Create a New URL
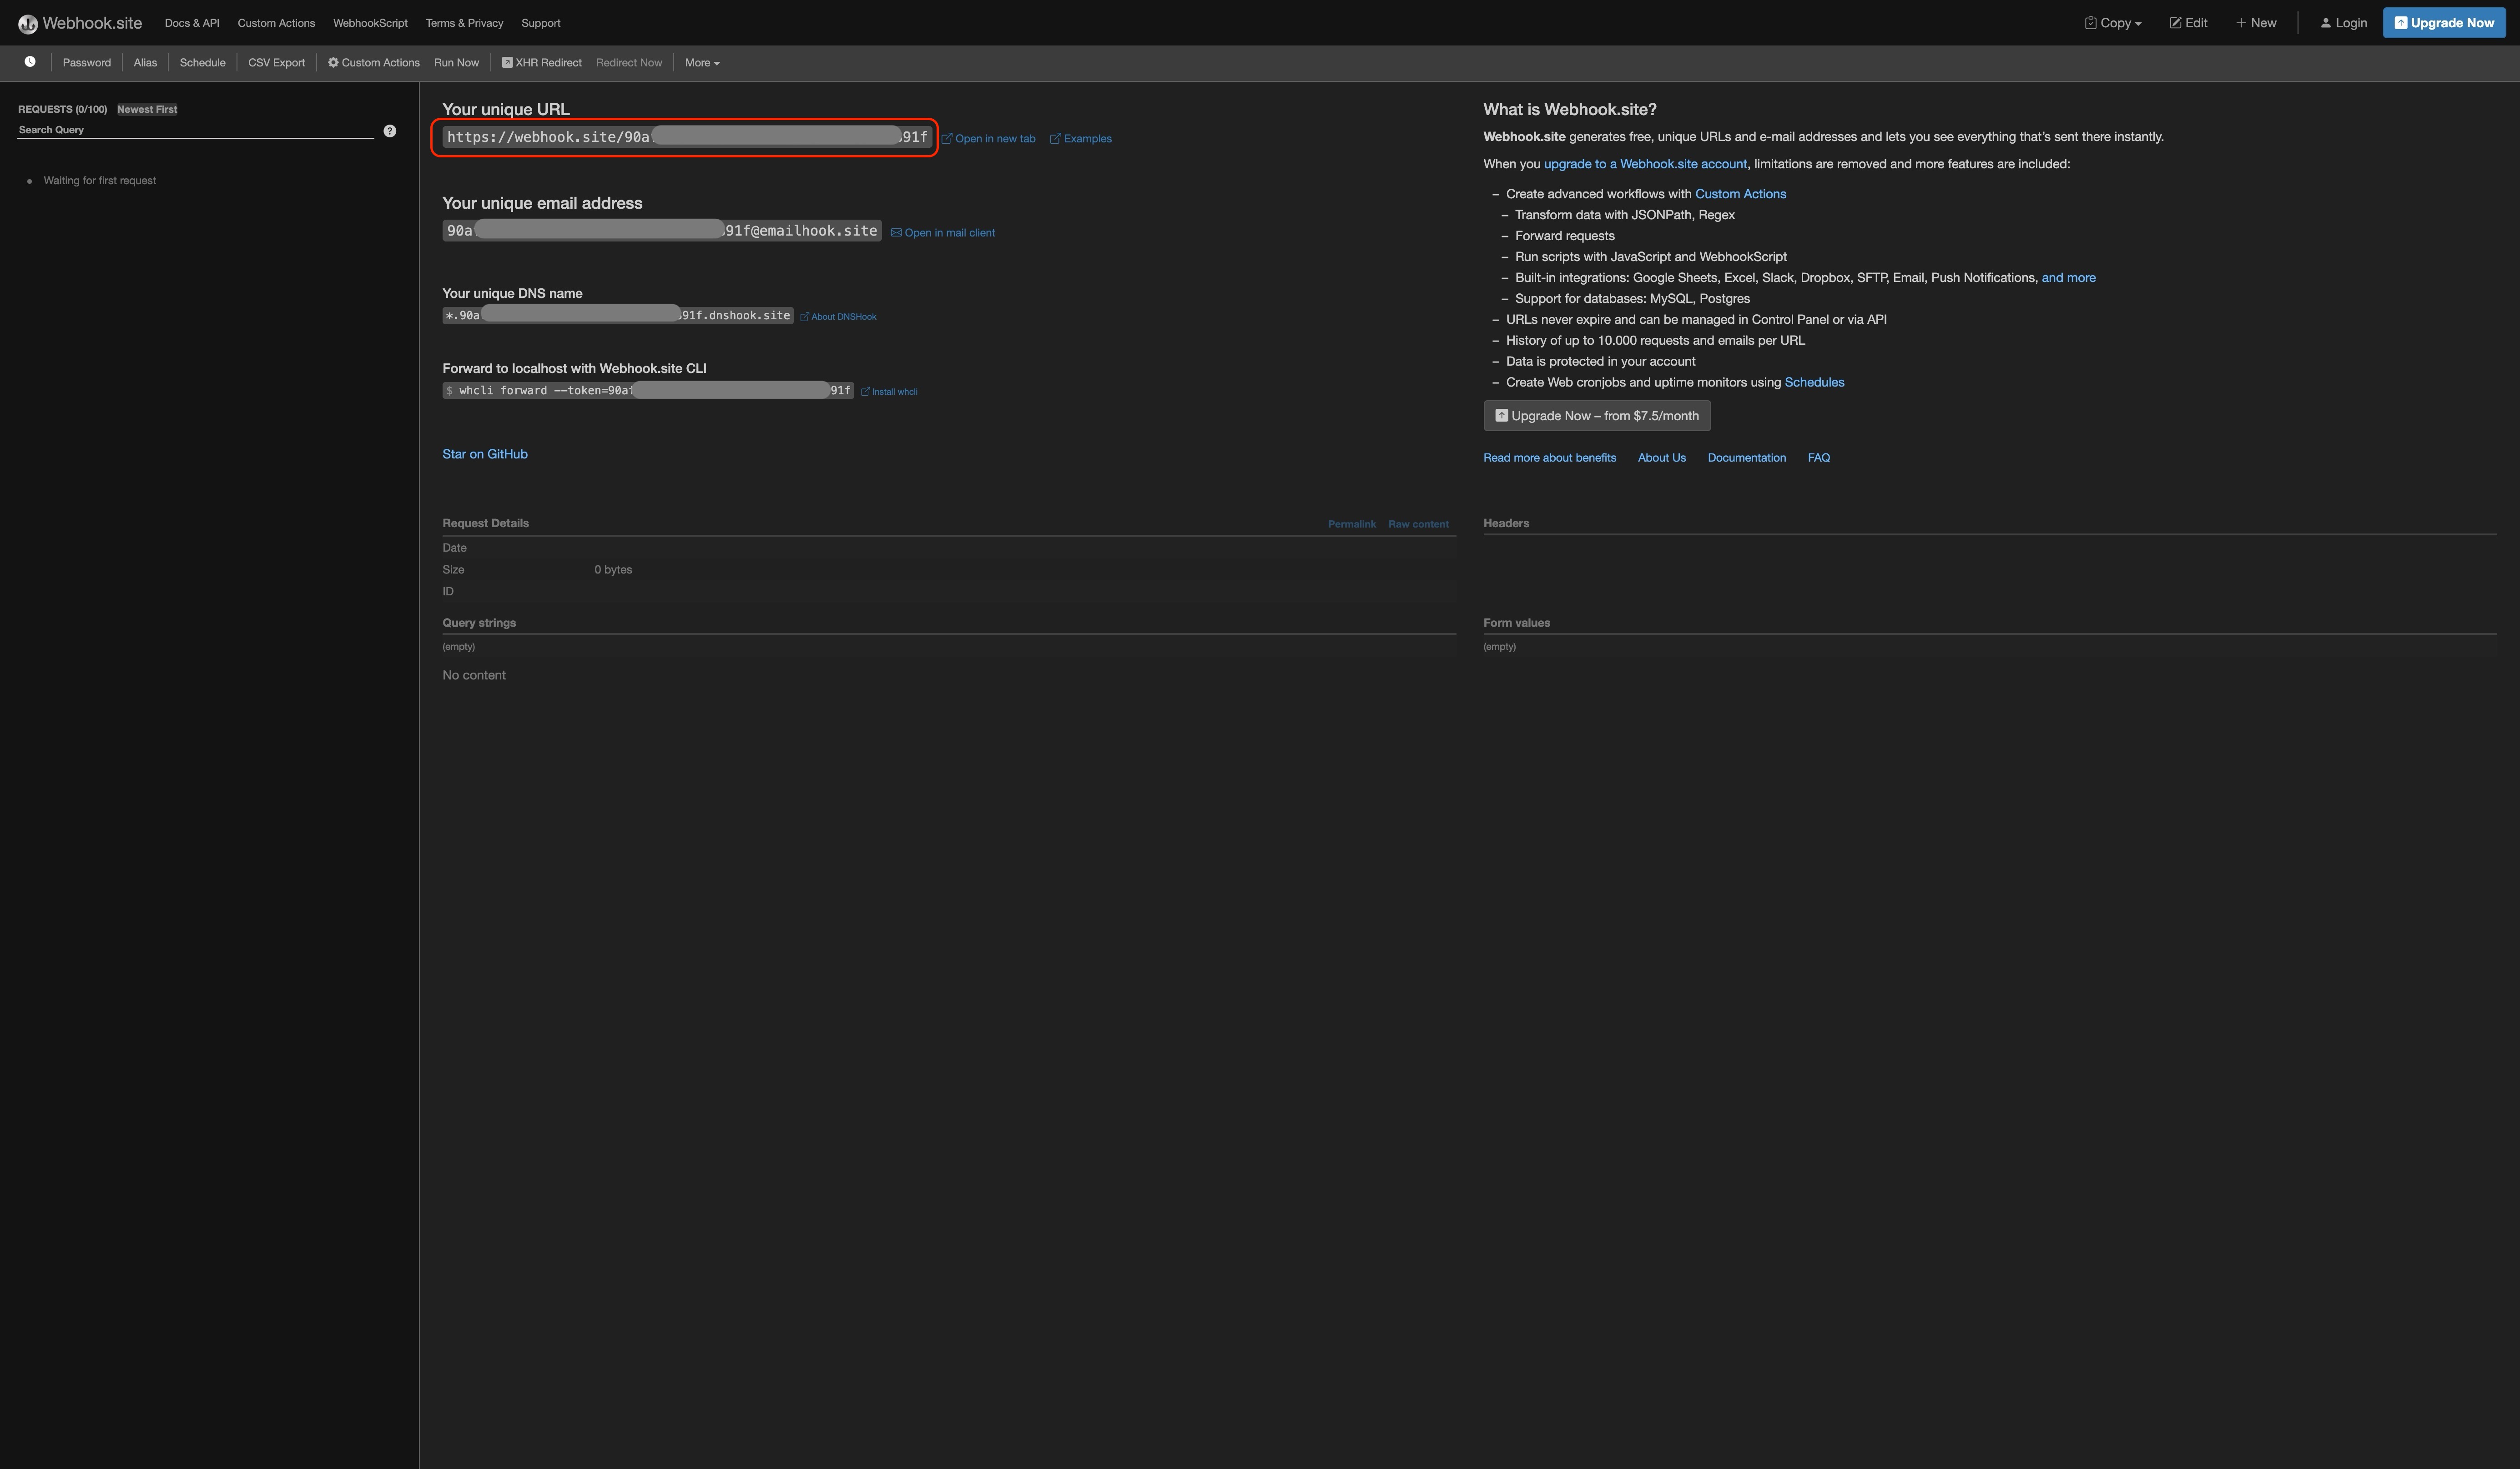This screenshot has width=2520, height=1469. tap(2257, 23)
